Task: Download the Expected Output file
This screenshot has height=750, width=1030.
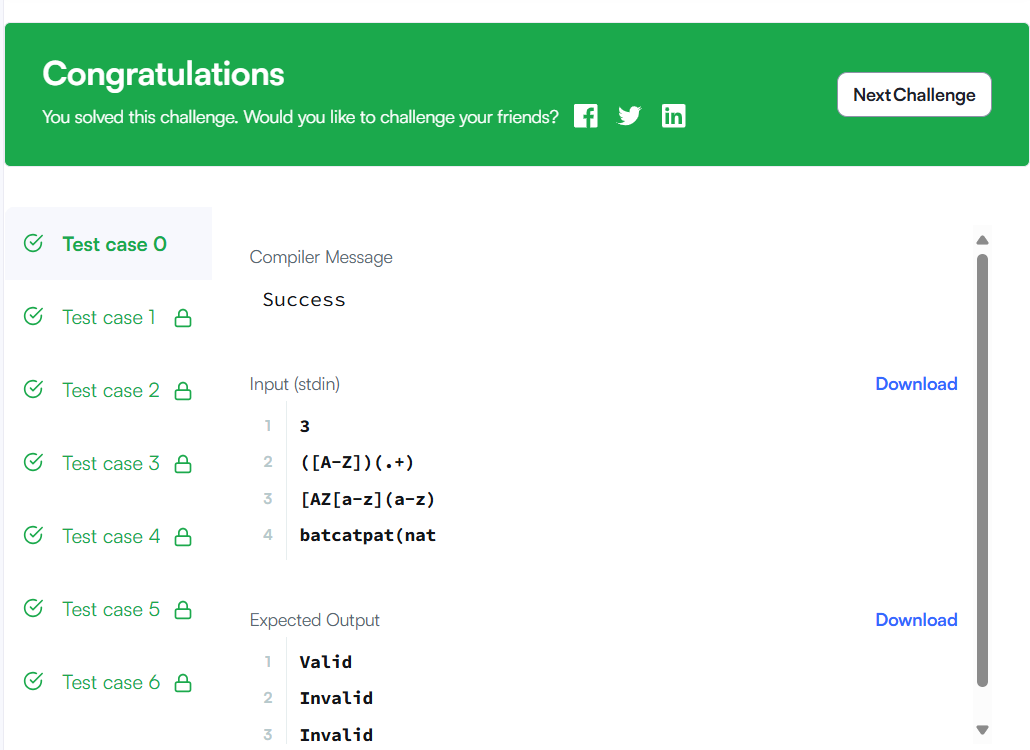Action: (x=916, y=619)
